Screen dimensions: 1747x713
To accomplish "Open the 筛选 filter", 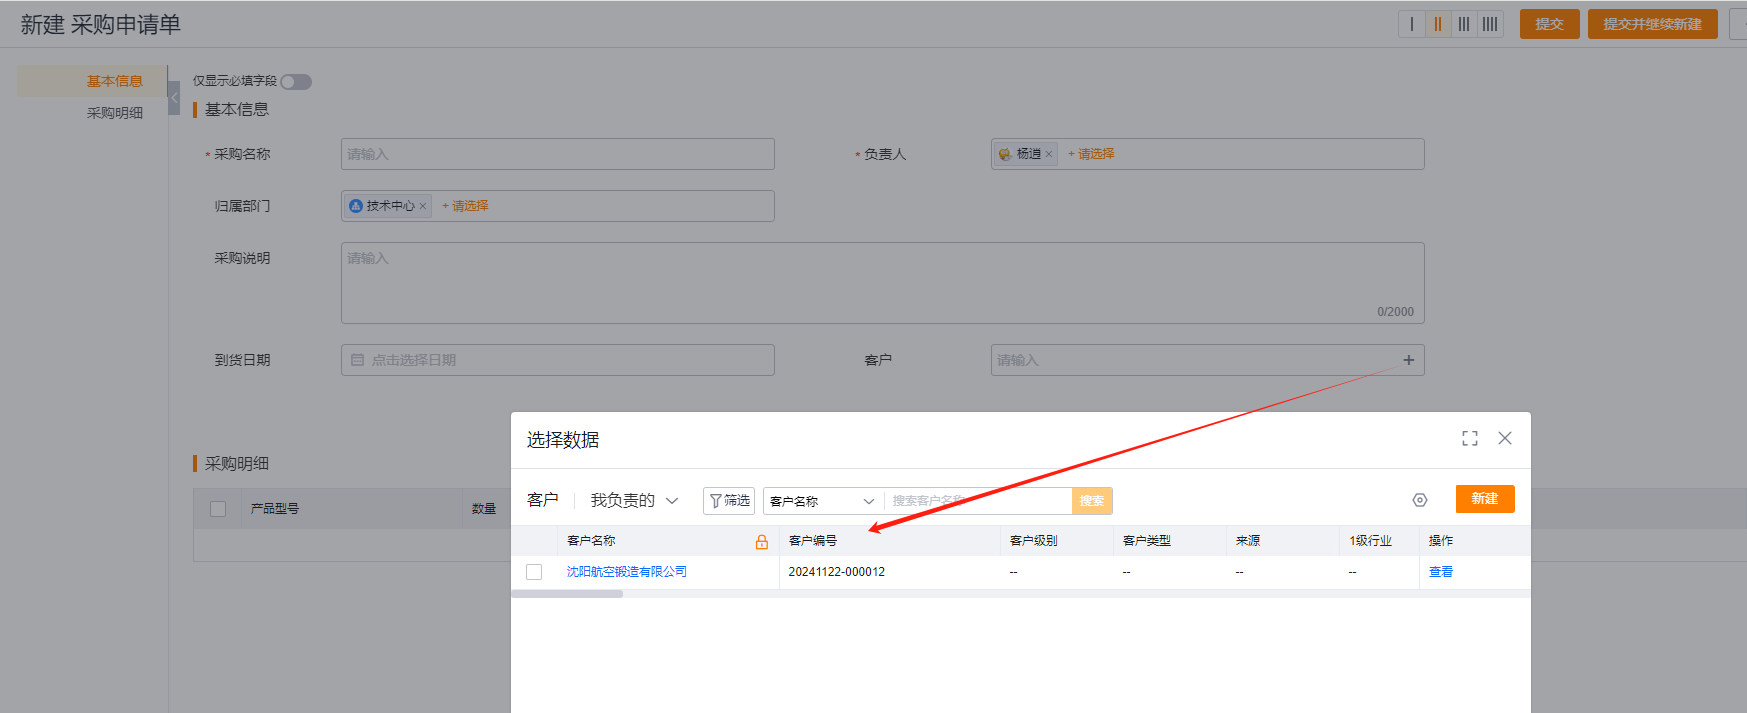I will point(729,501).
